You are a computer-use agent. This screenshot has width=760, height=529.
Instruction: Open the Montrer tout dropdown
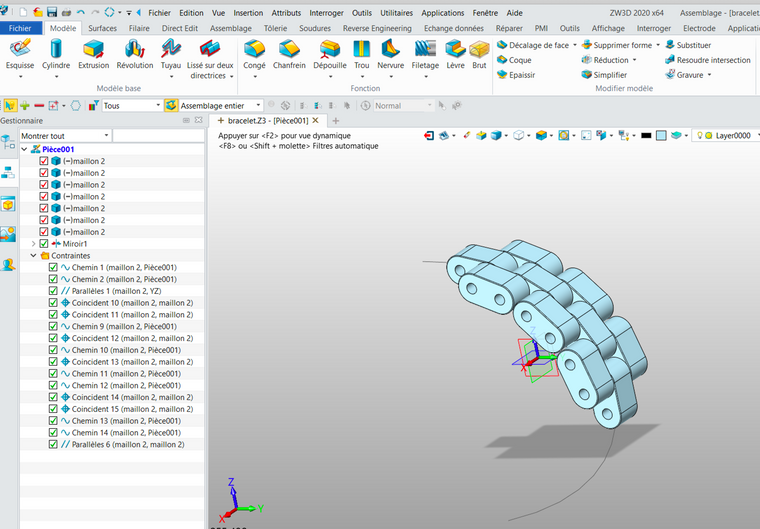coord(106,136)
